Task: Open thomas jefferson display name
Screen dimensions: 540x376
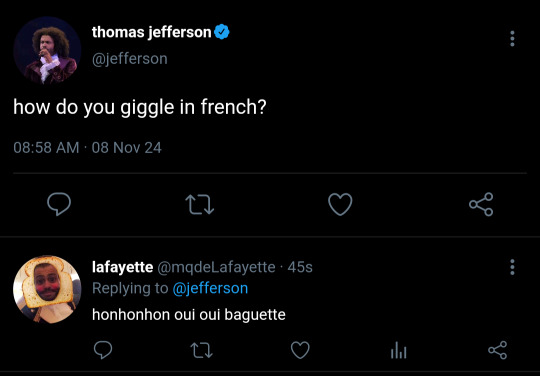Action: [152, 32]
